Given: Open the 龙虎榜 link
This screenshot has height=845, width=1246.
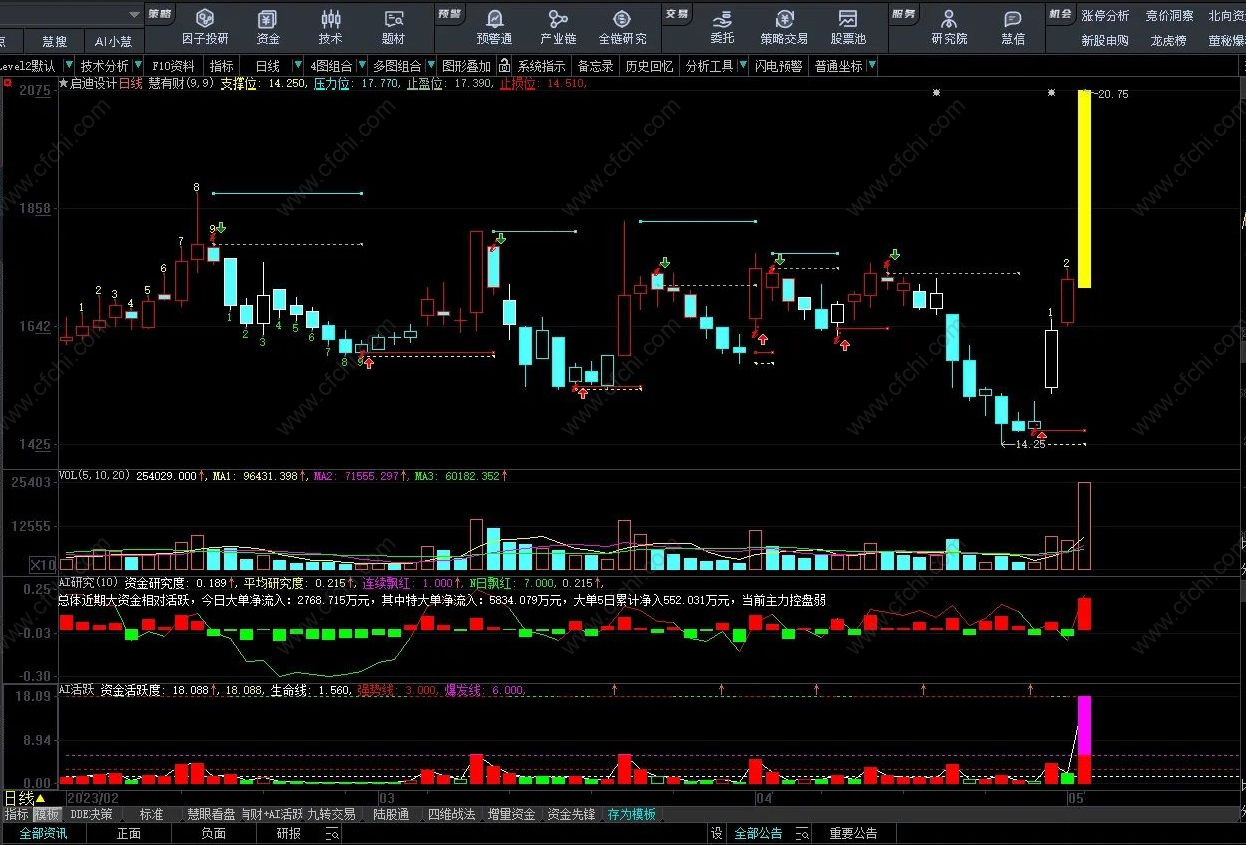Looking at the screenshot, I should pos(1168,41).
